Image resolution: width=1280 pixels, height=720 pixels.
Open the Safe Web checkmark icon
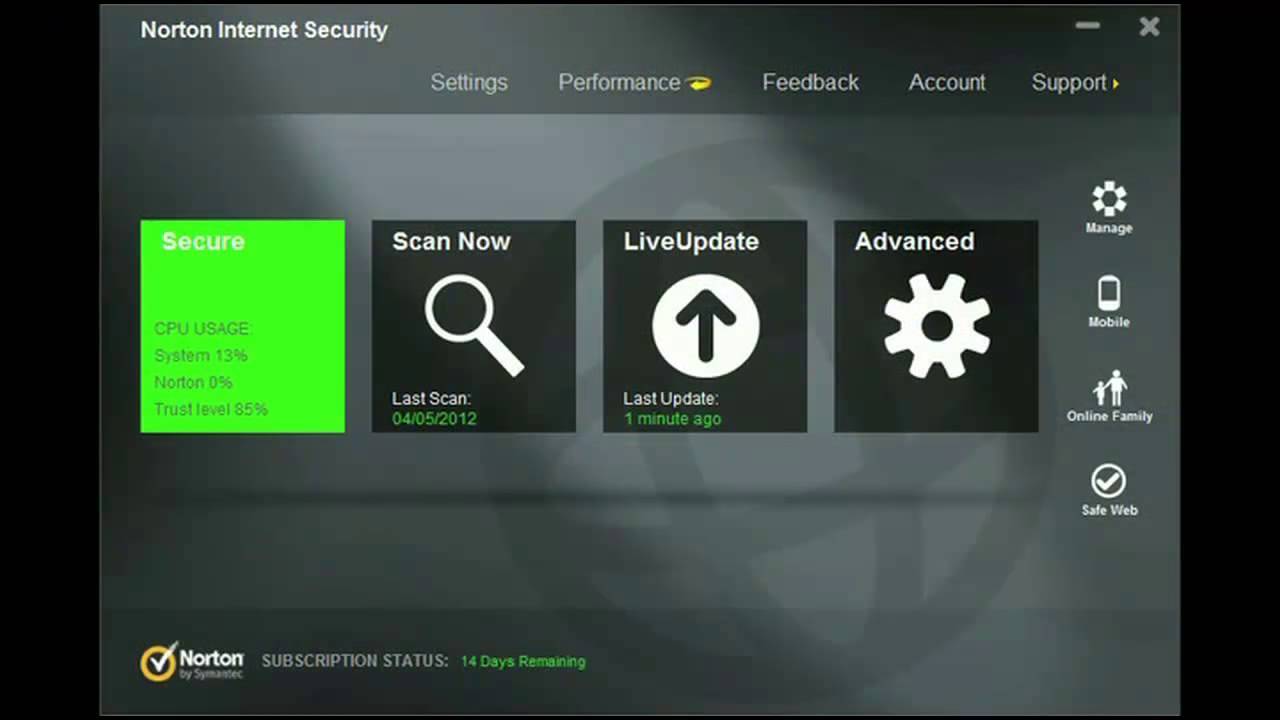[x=1109, y=482]
